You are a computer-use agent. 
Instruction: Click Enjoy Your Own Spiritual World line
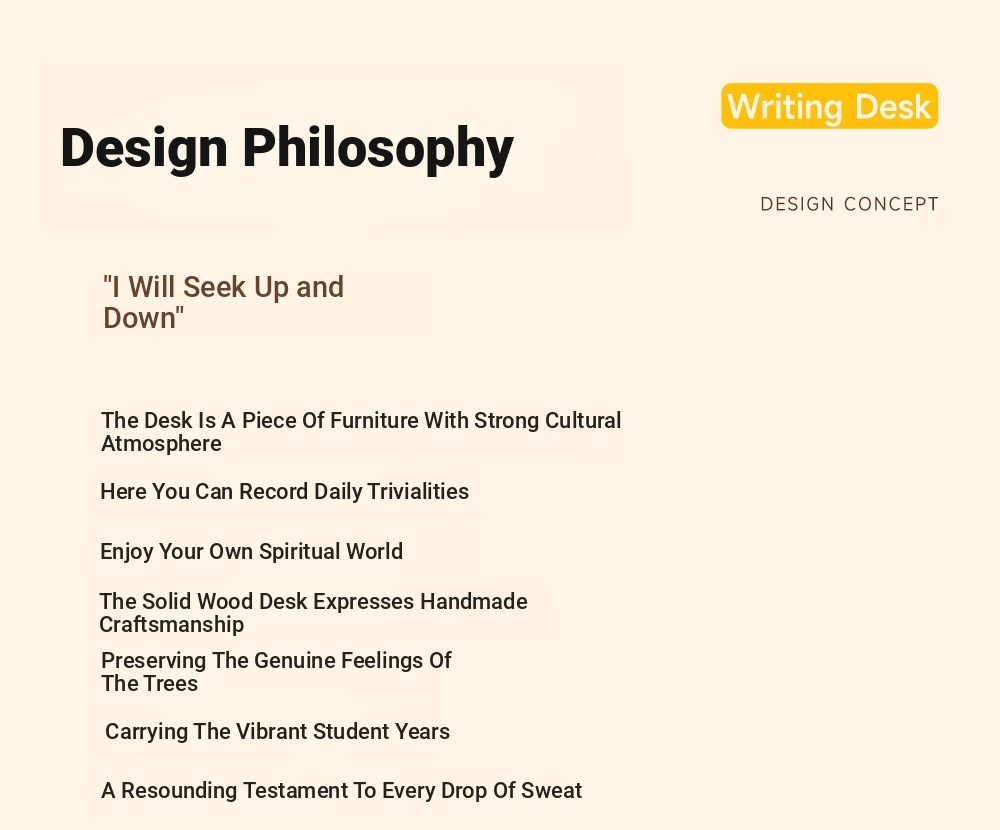[x=251, y=551]
